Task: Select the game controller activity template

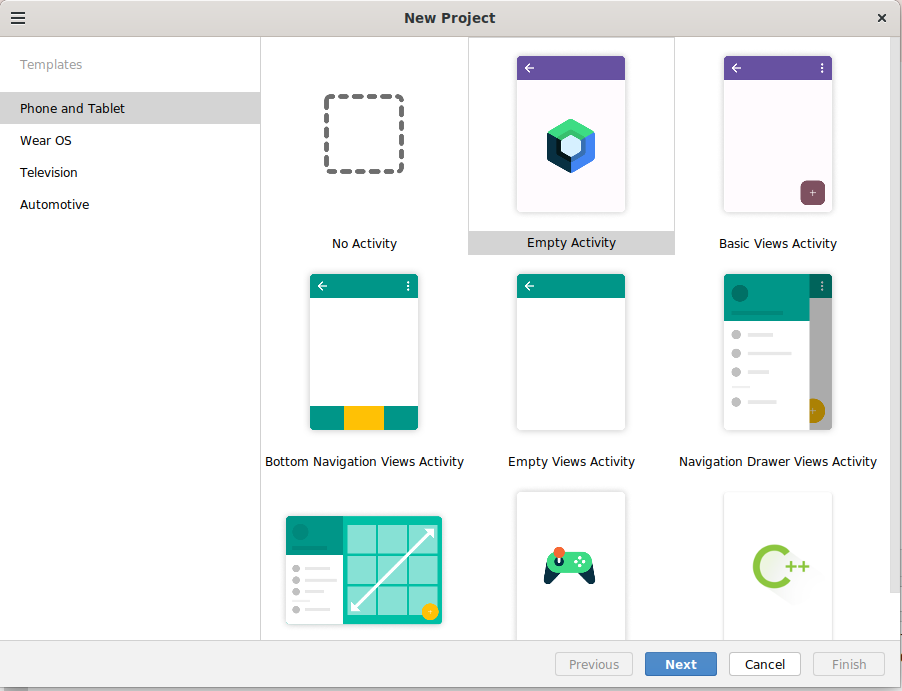Action: point(571,565)
